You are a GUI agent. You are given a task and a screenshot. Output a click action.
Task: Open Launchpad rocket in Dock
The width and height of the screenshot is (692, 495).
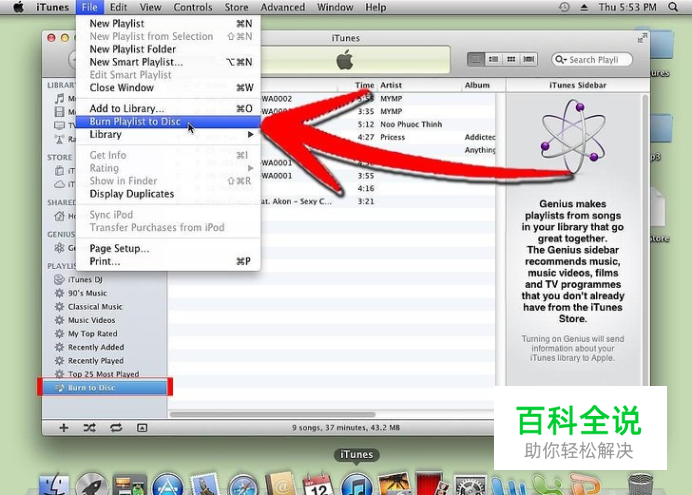point(91,485)
